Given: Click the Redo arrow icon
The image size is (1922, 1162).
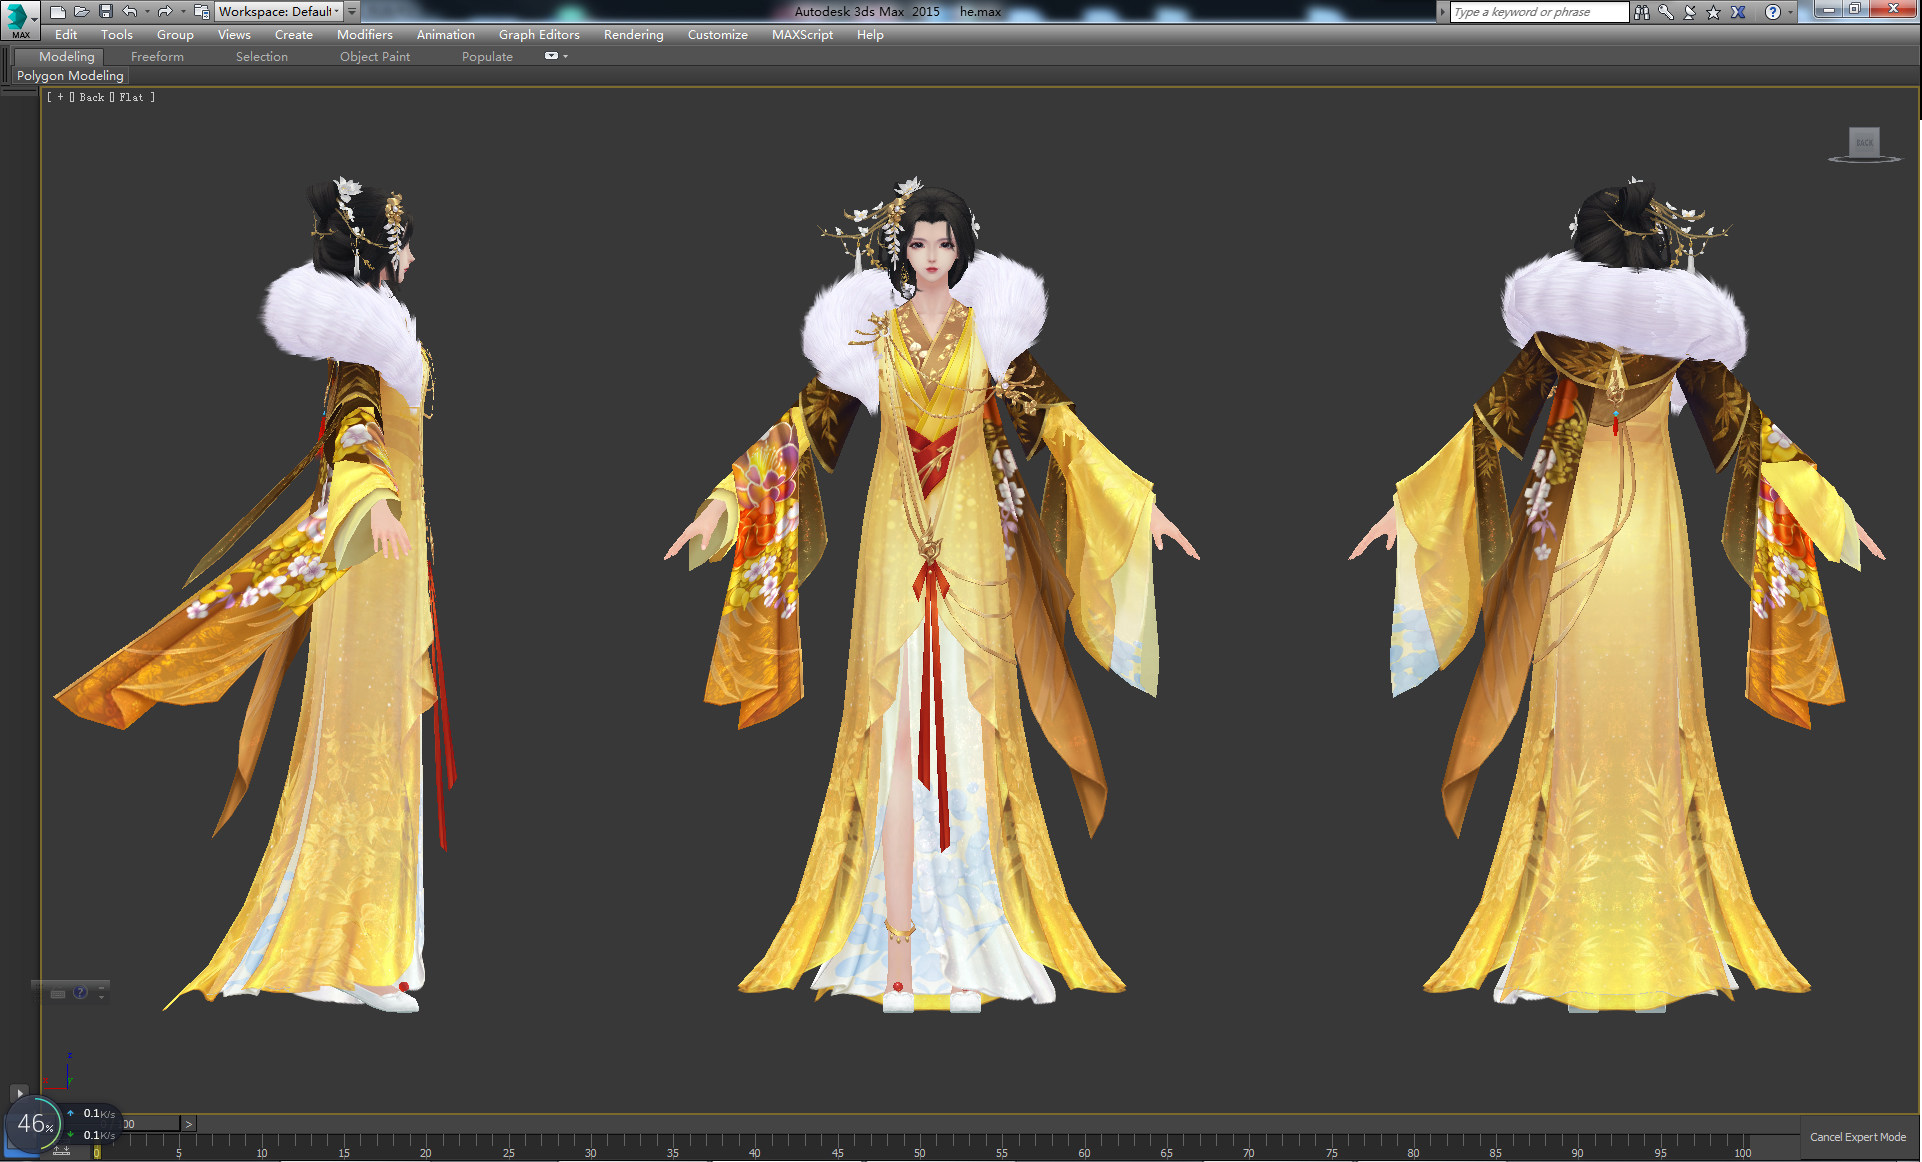Looking at the screenshot, I should (165, 12).
